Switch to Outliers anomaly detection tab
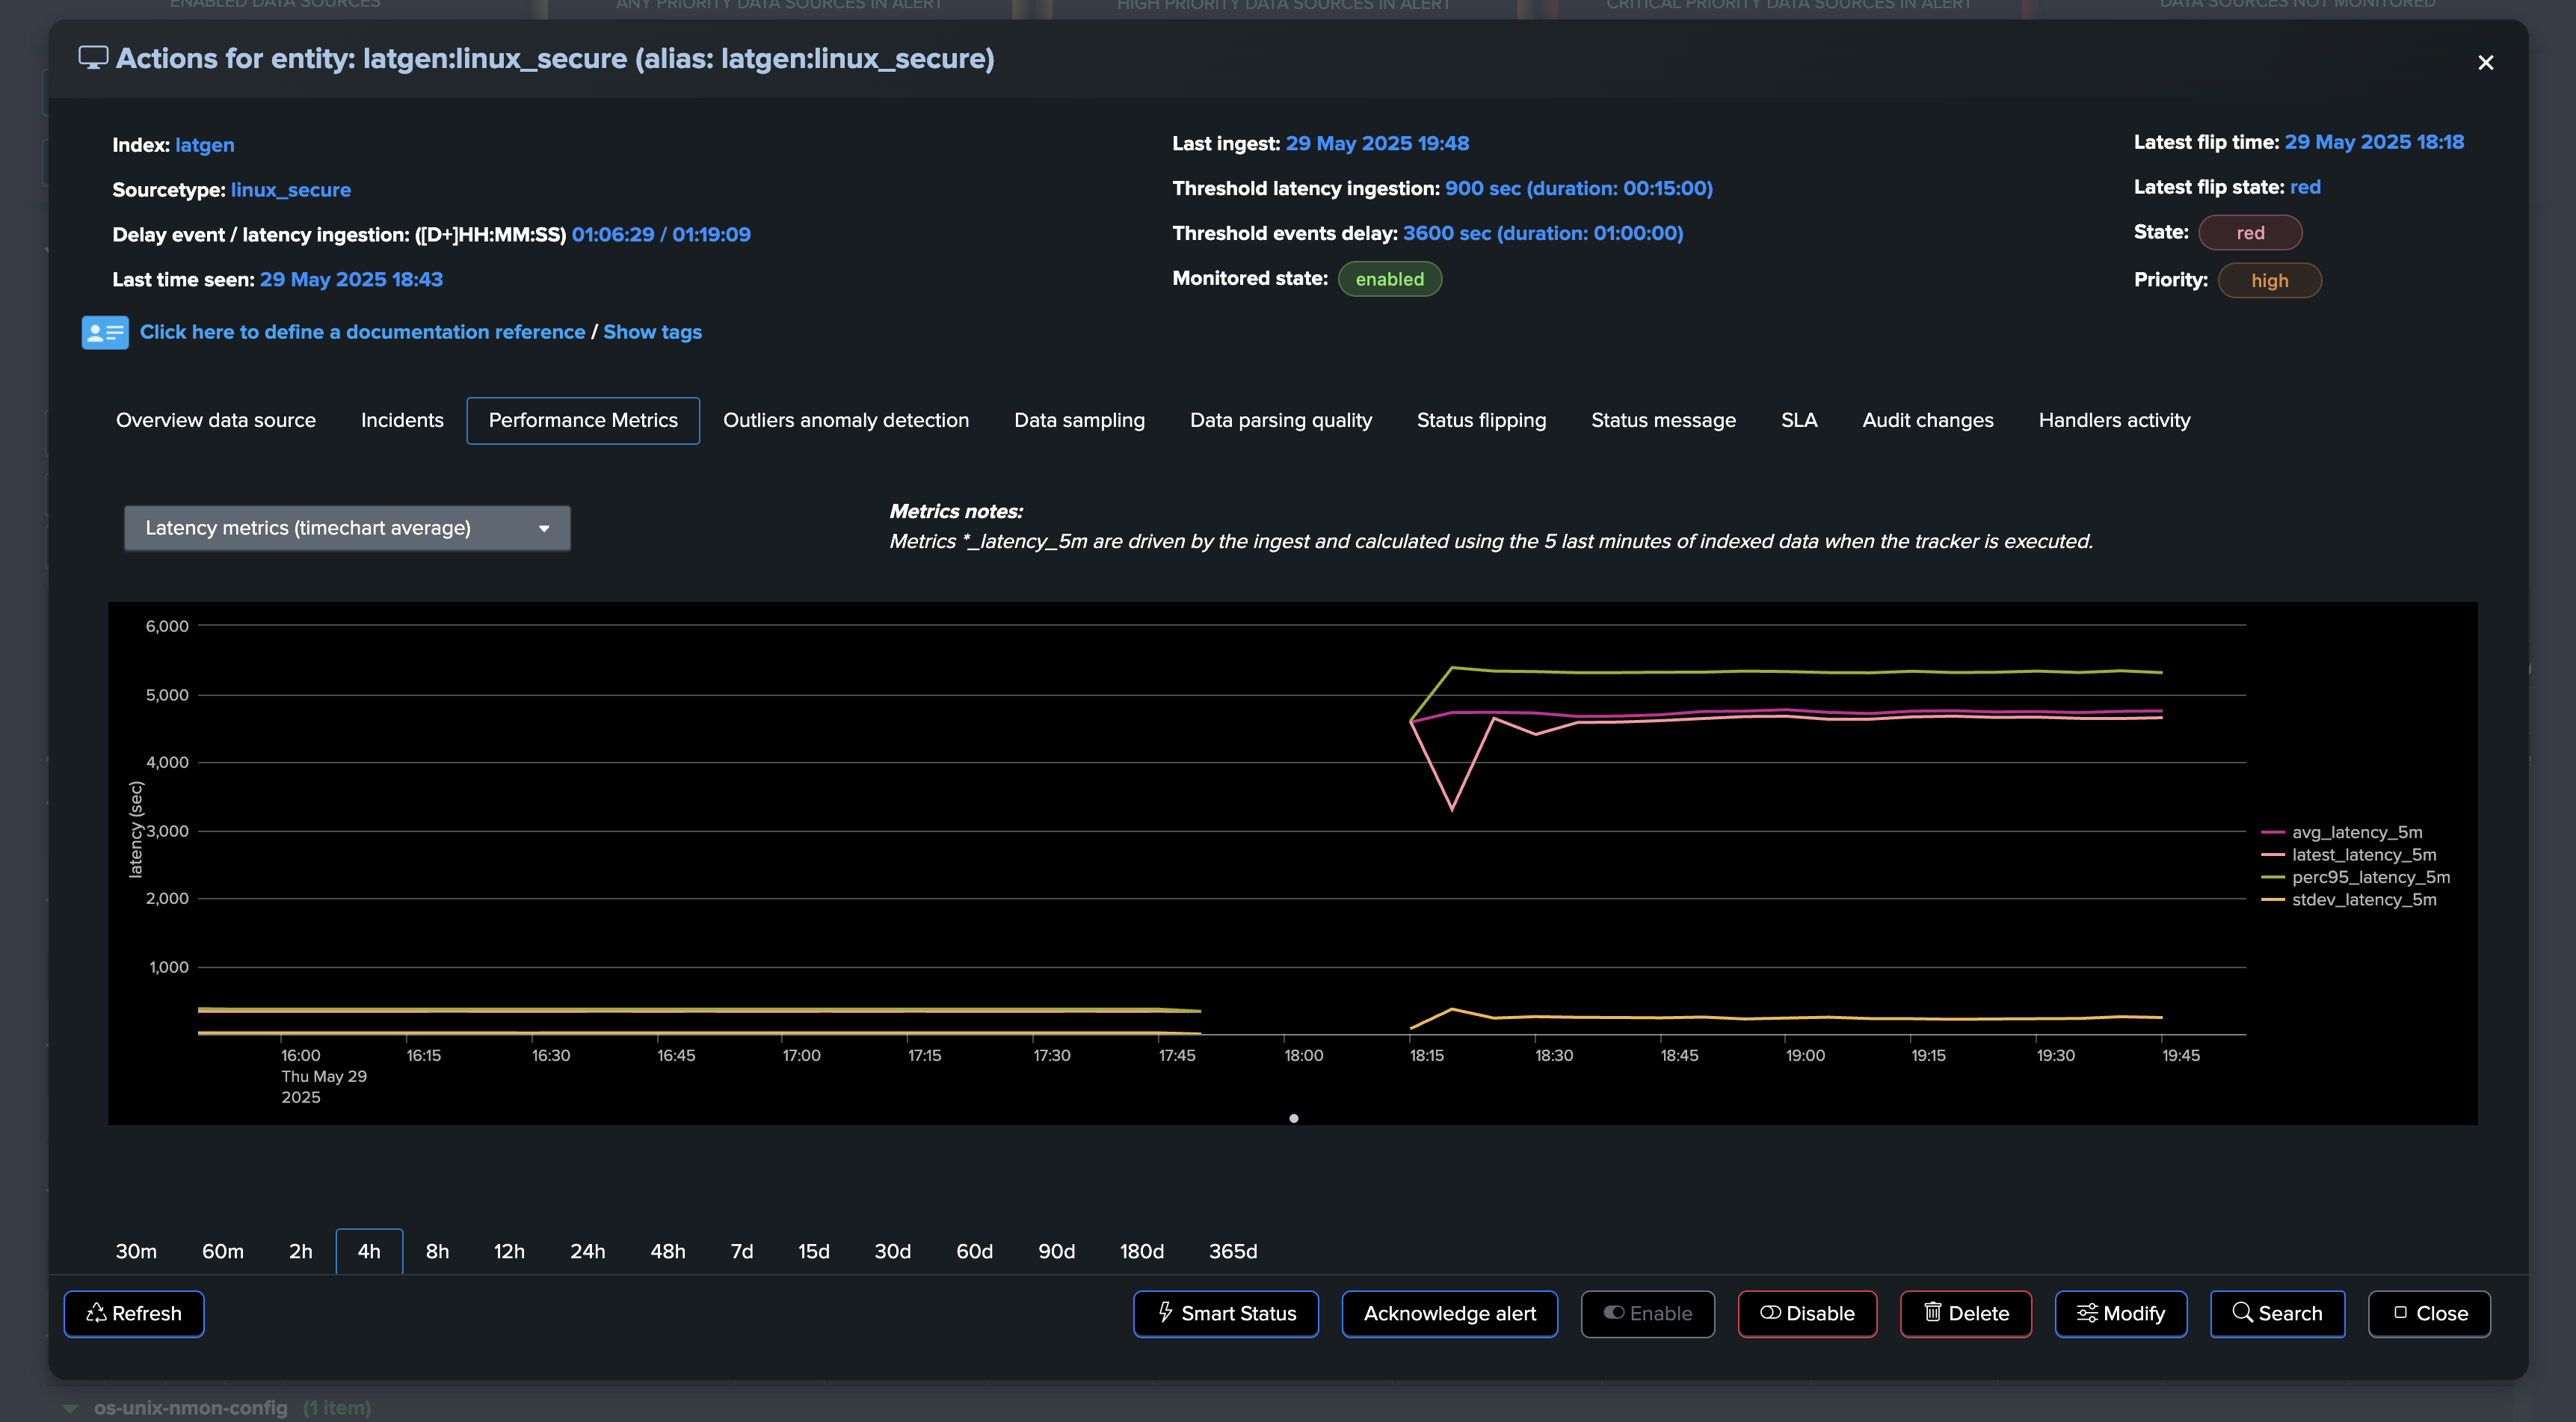 click(845, 420)
